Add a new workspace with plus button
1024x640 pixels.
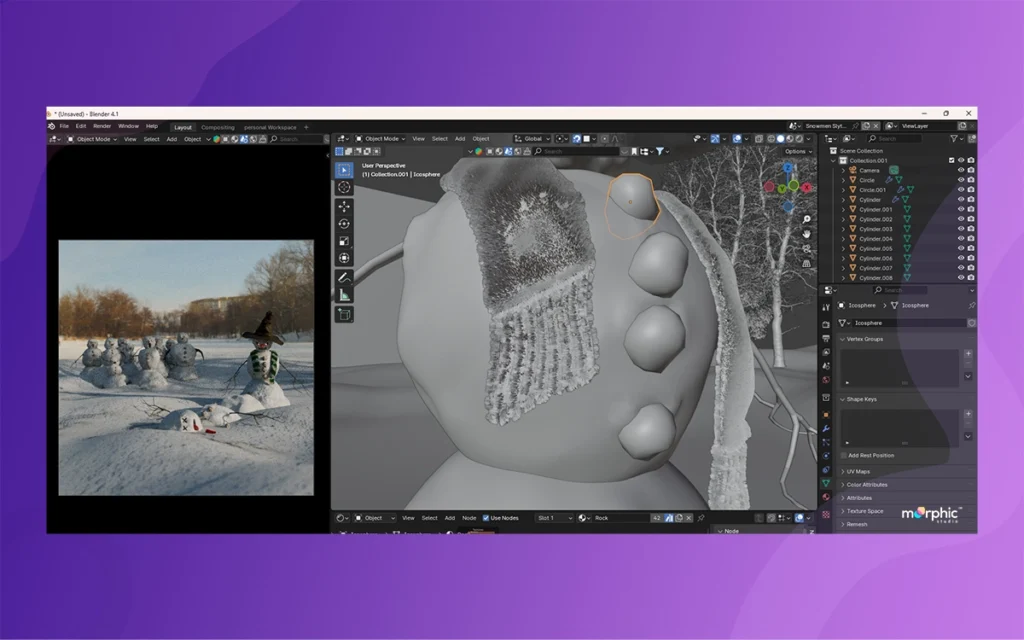[x=306, y=127]
